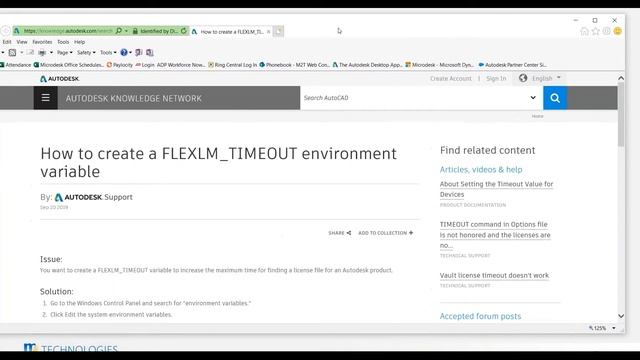Expand the search product dropdown arrow
The width and height of the screenshot is (640, 360).
point(533,98)
